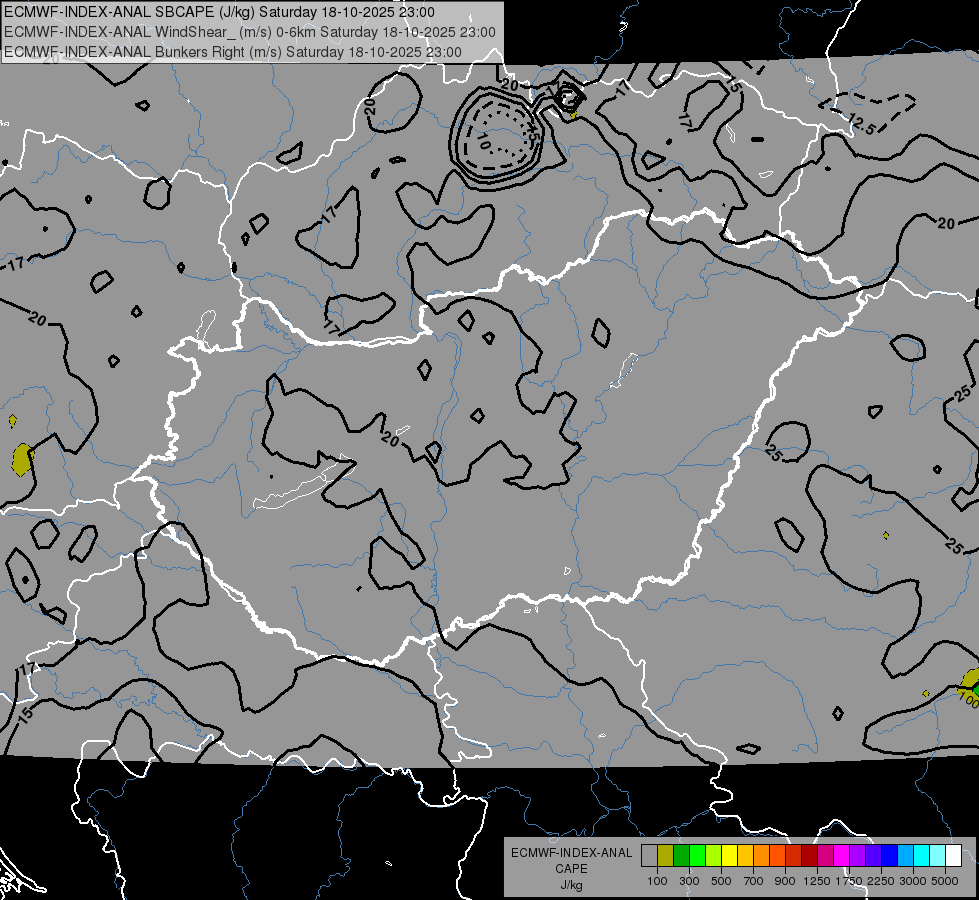Screen dimensions: 979x900
Task: Click the 12.5 dashed contour label
Action: click(x=862, y=124)
